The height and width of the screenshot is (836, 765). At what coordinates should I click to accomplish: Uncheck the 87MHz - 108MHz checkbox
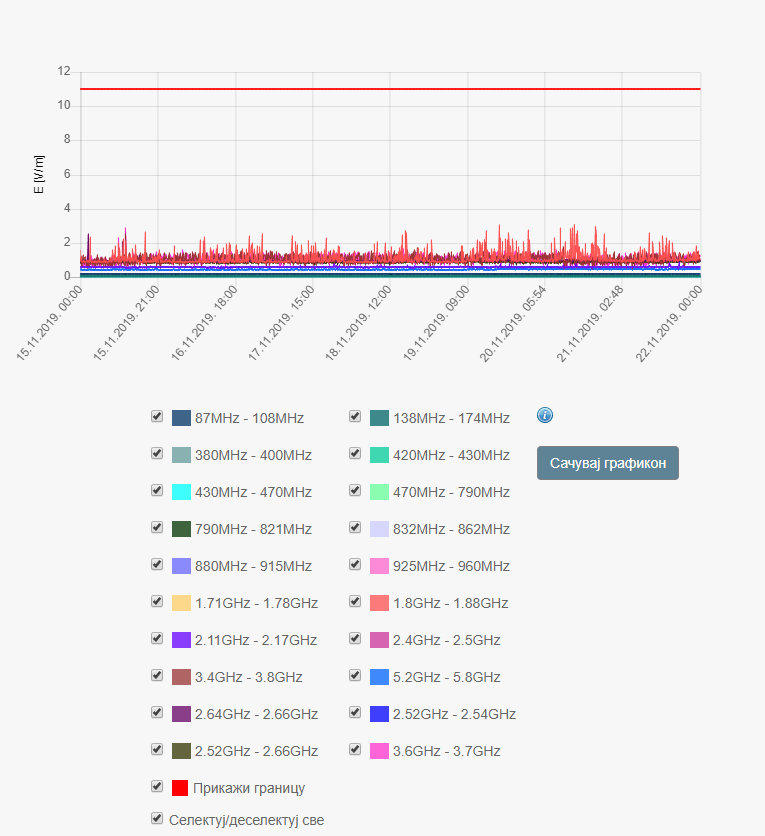[157, 417]
